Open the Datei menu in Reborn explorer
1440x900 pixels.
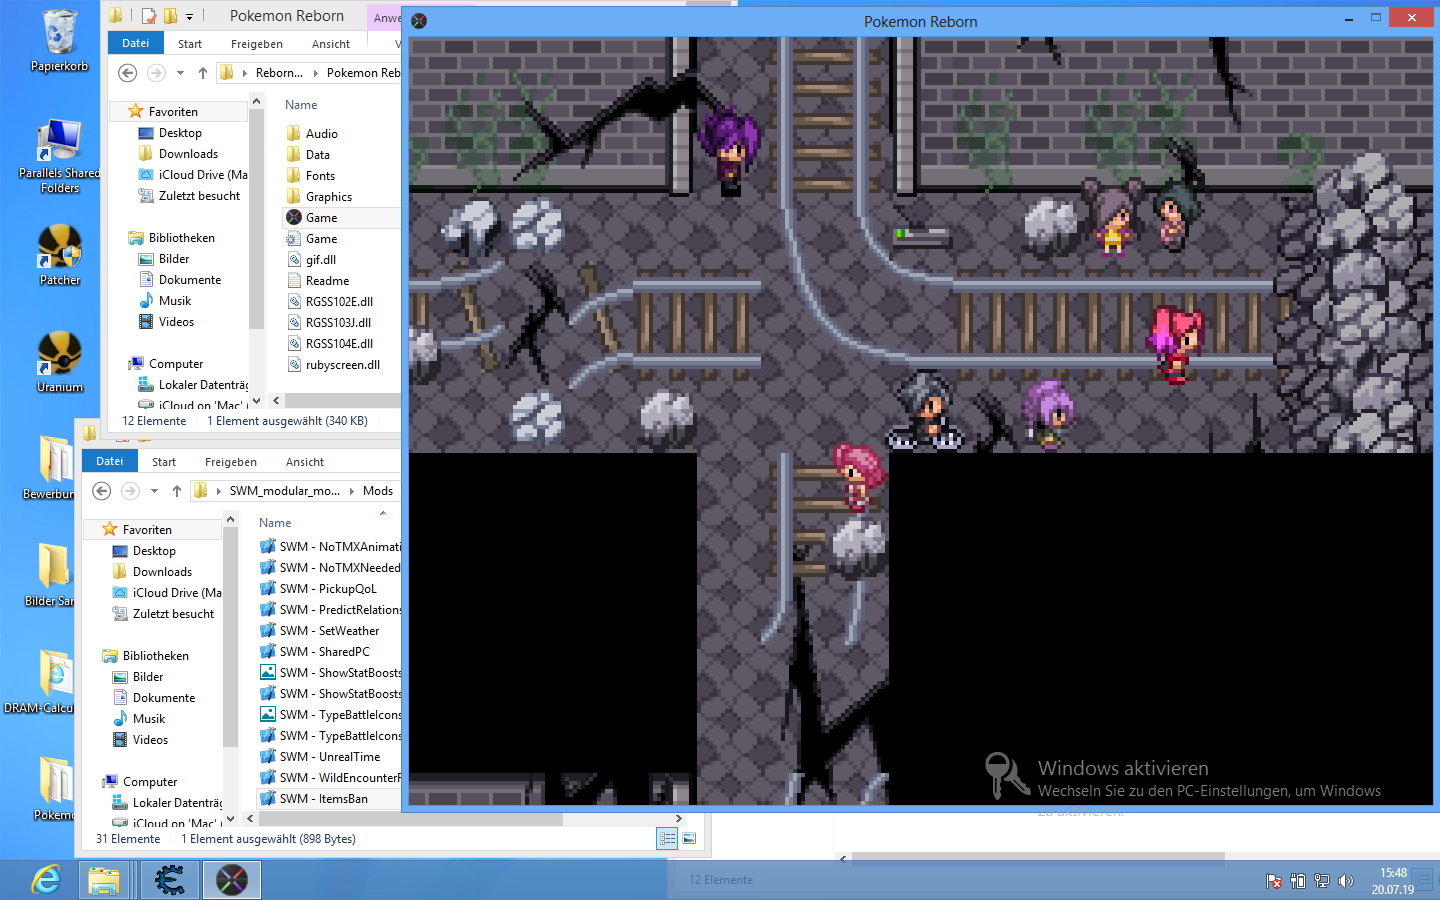click(135, 44)
